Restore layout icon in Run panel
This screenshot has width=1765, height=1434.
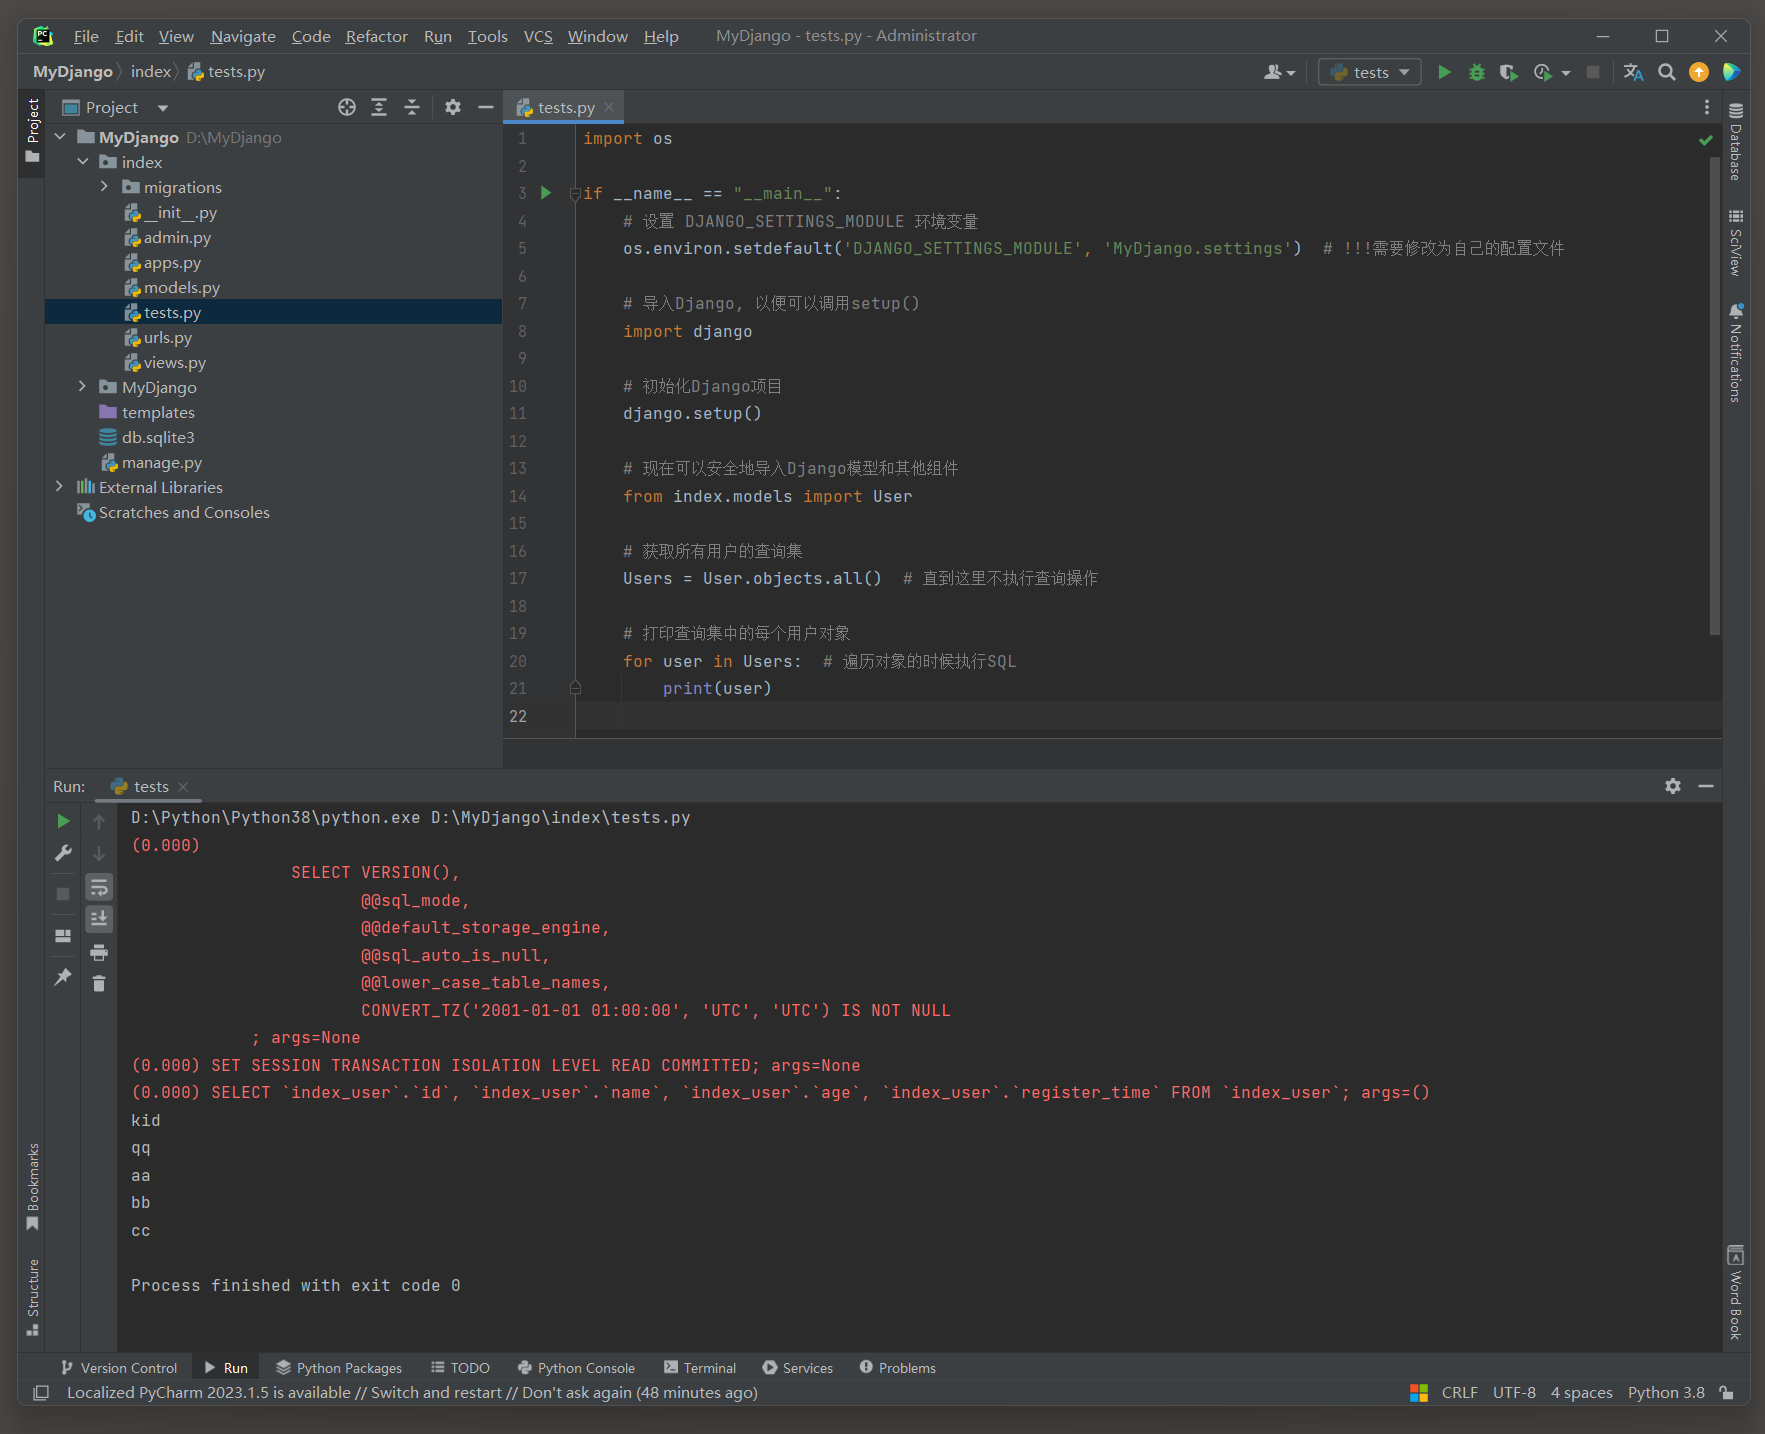click(63, 936)
